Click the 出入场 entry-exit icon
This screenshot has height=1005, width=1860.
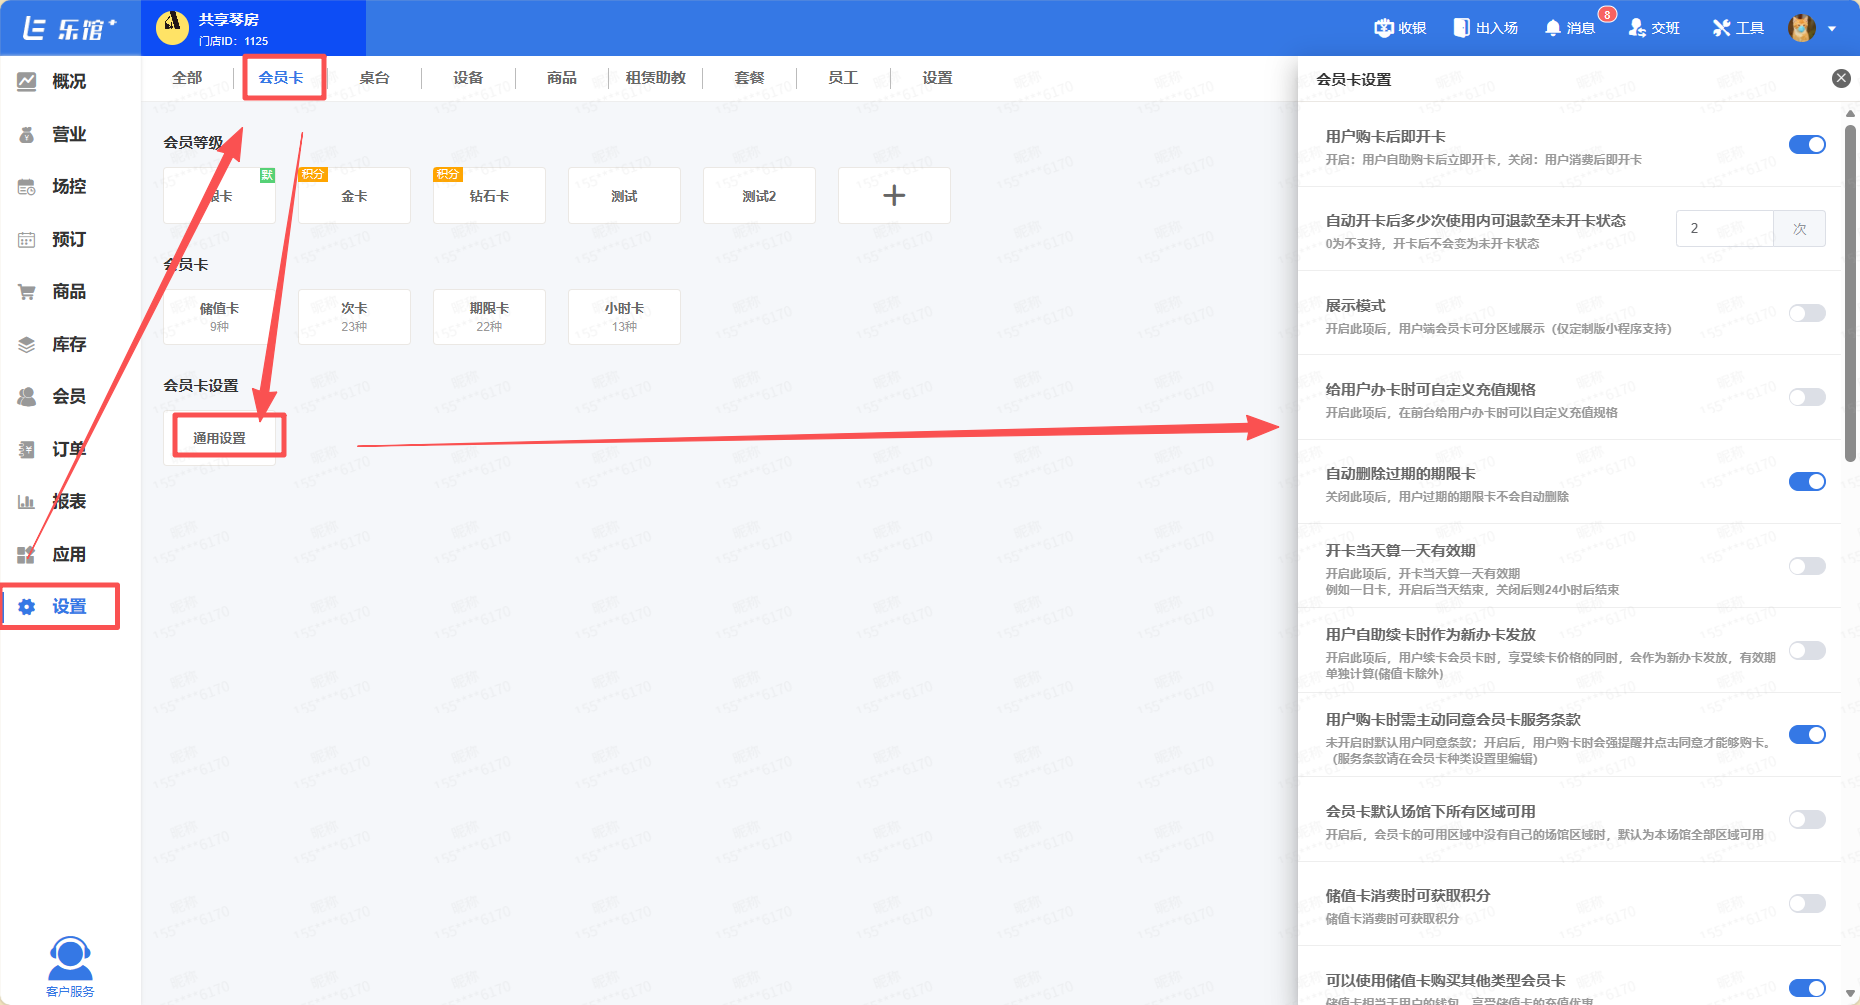pyautogui.click(x=1461, y=28)
